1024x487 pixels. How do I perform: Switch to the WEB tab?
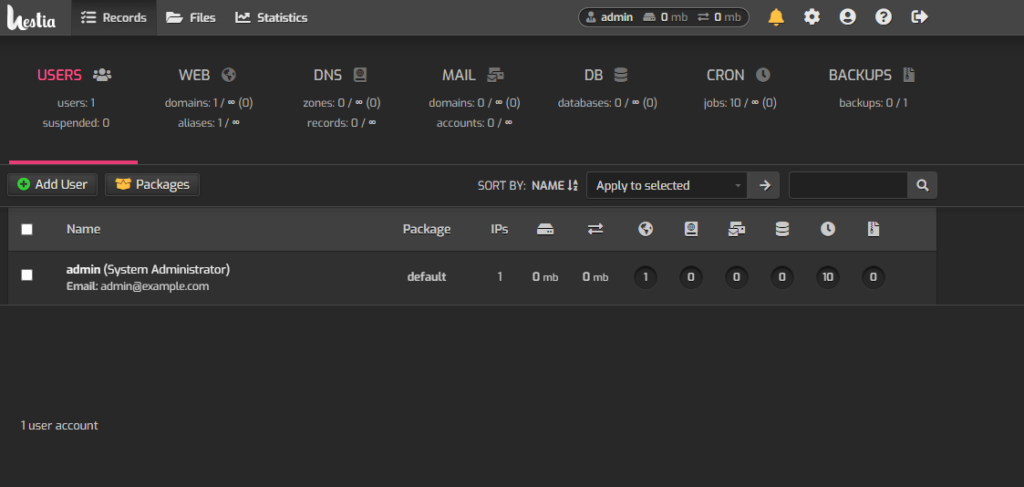(x=207, y=75)
